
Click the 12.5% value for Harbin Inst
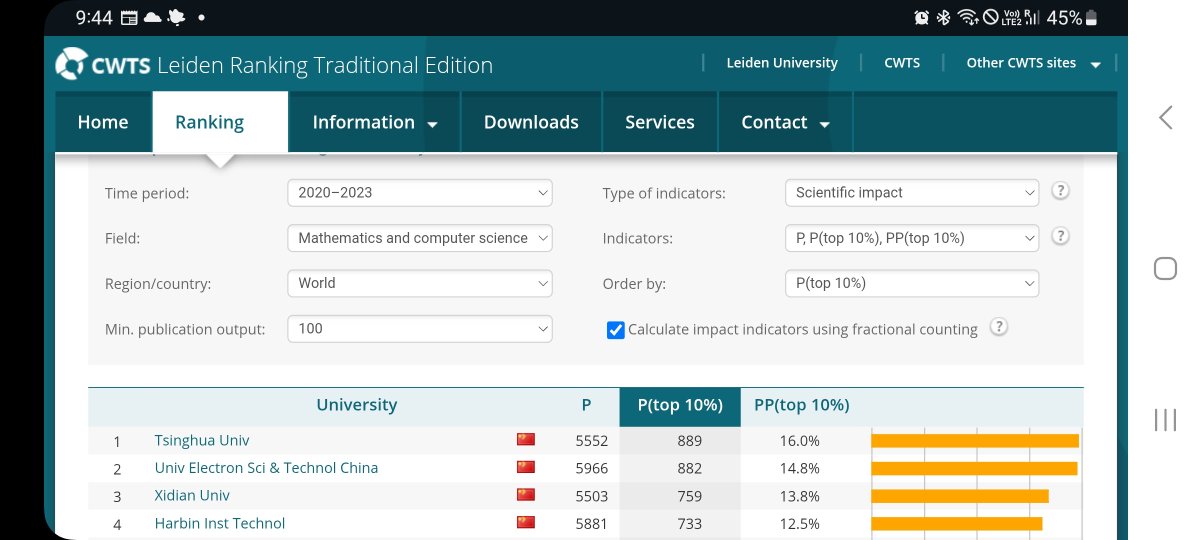click(x=800, y=523)
